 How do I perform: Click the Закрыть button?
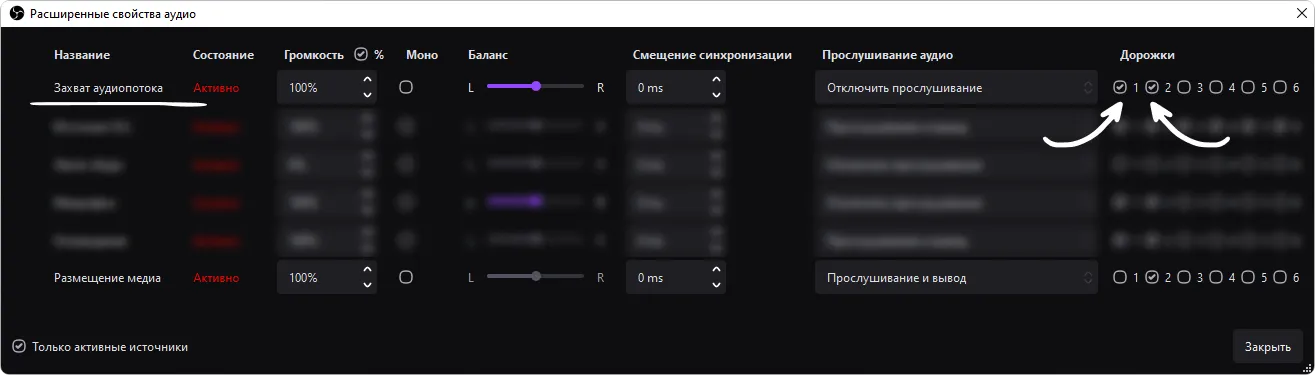(1267, 346)
